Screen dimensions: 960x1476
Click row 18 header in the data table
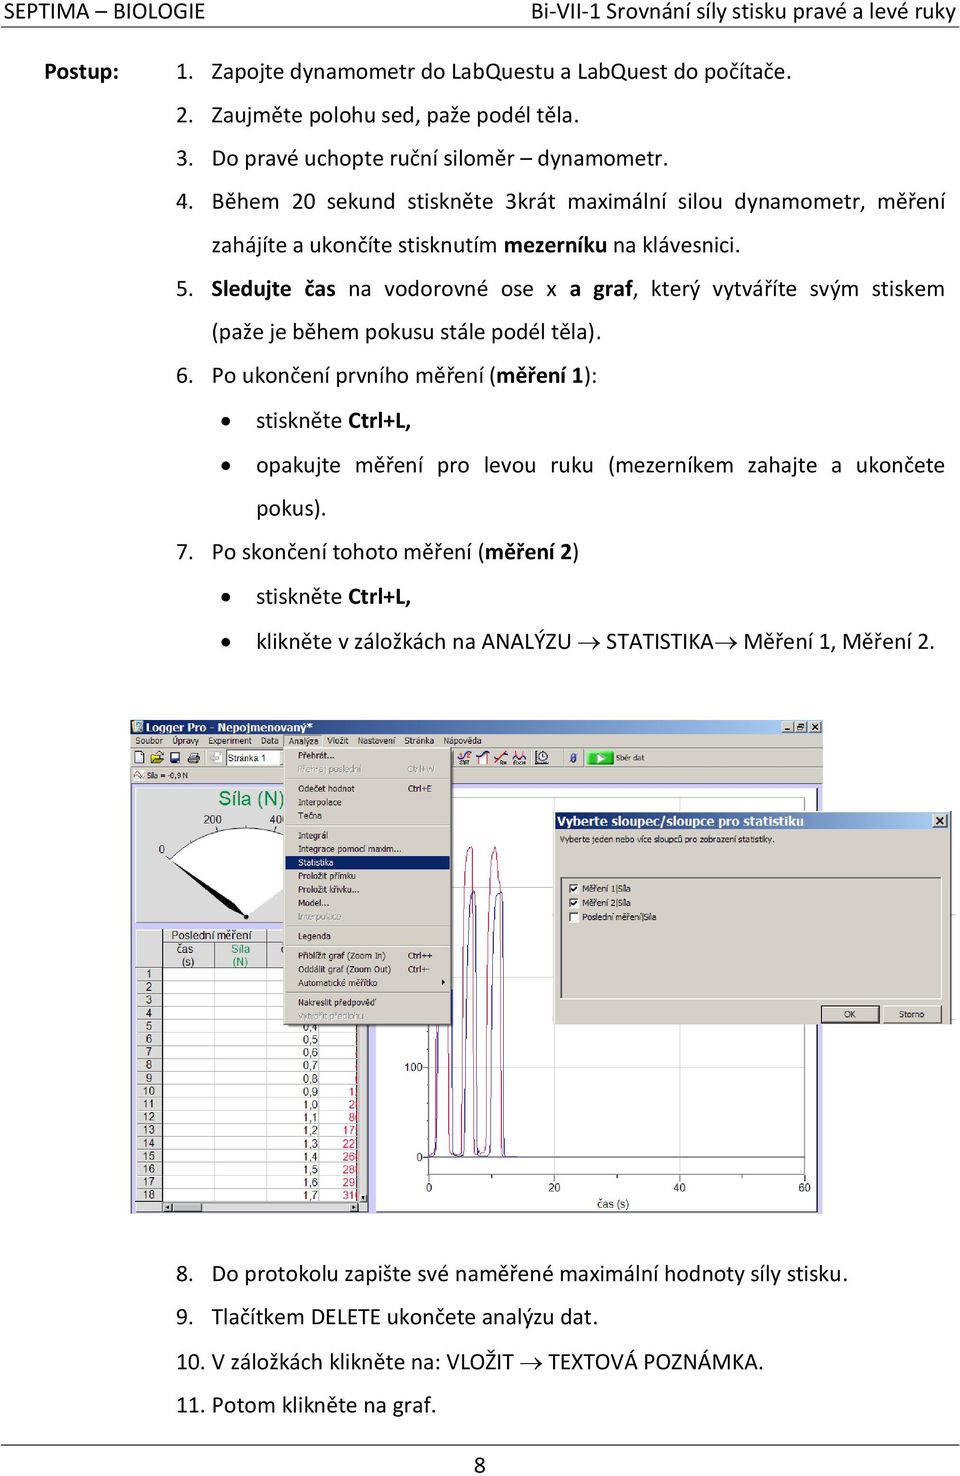(x=148, y=1195)
